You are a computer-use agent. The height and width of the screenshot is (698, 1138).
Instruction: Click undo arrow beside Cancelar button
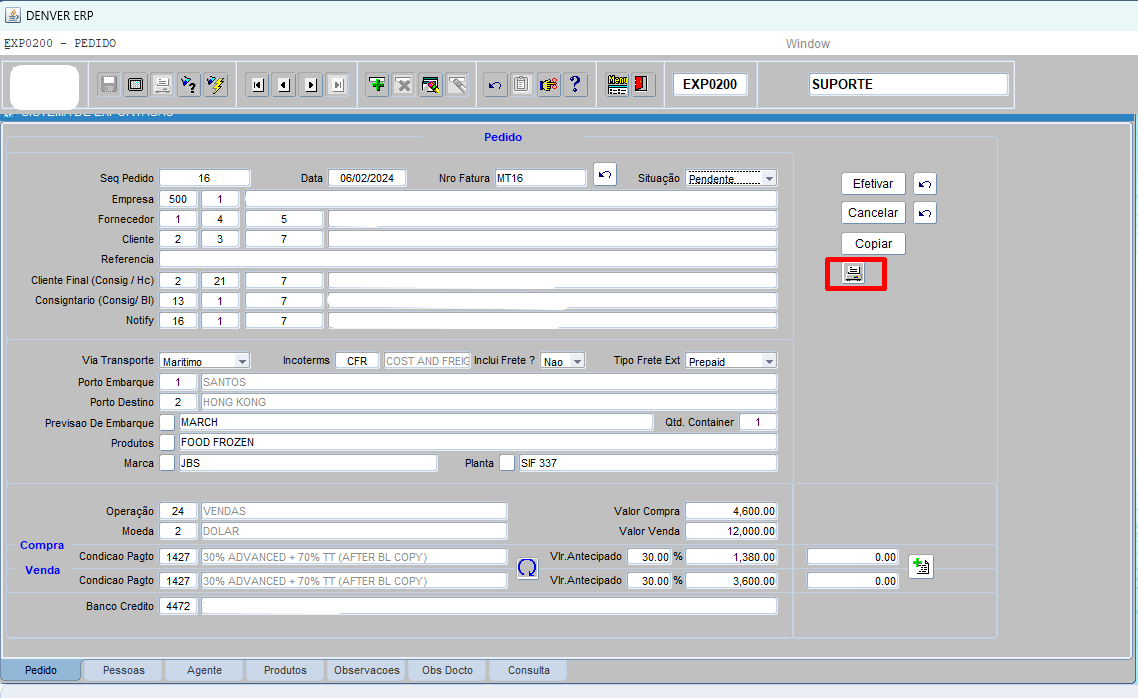[925, 213]
